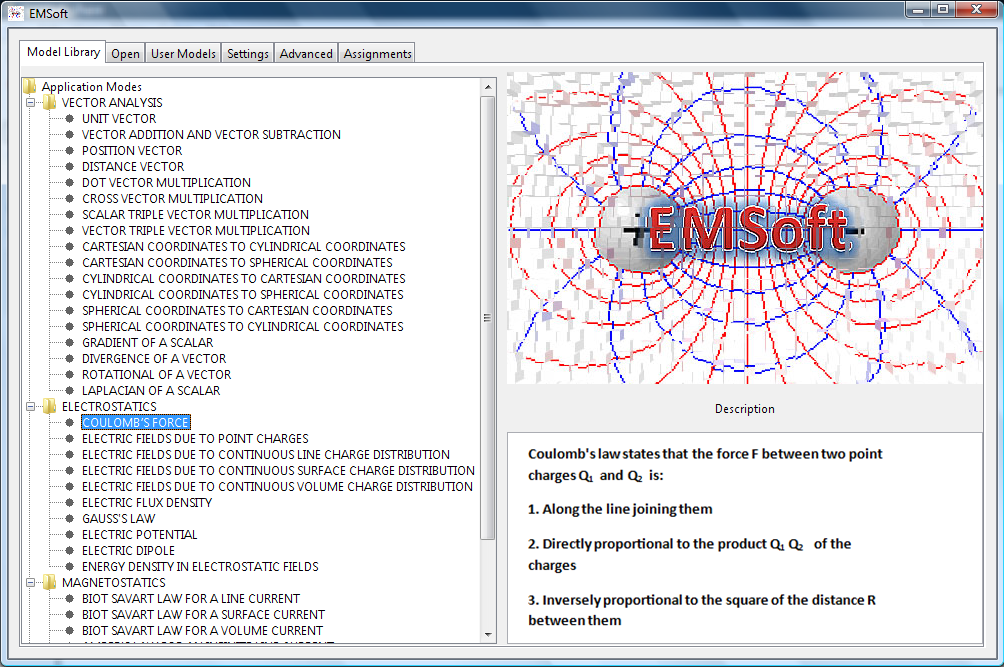Collapse the VECTOR ANALYSIS tree node

pos(31,102)
